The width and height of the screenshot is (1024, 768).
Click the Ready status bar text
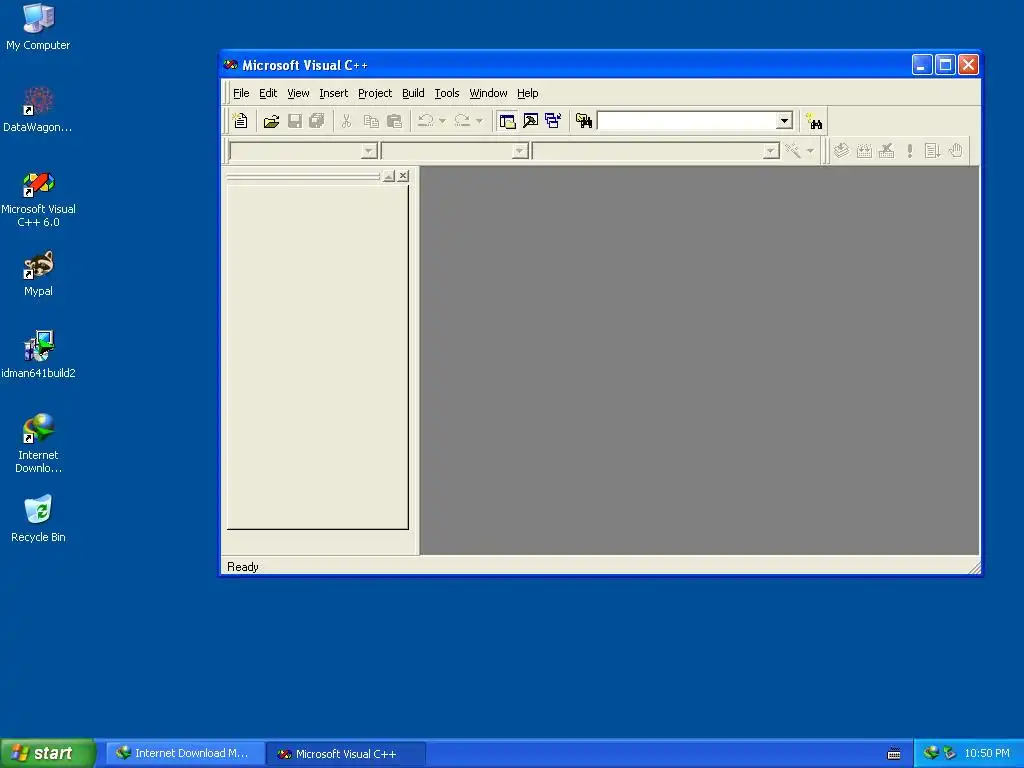coord(242,567)
